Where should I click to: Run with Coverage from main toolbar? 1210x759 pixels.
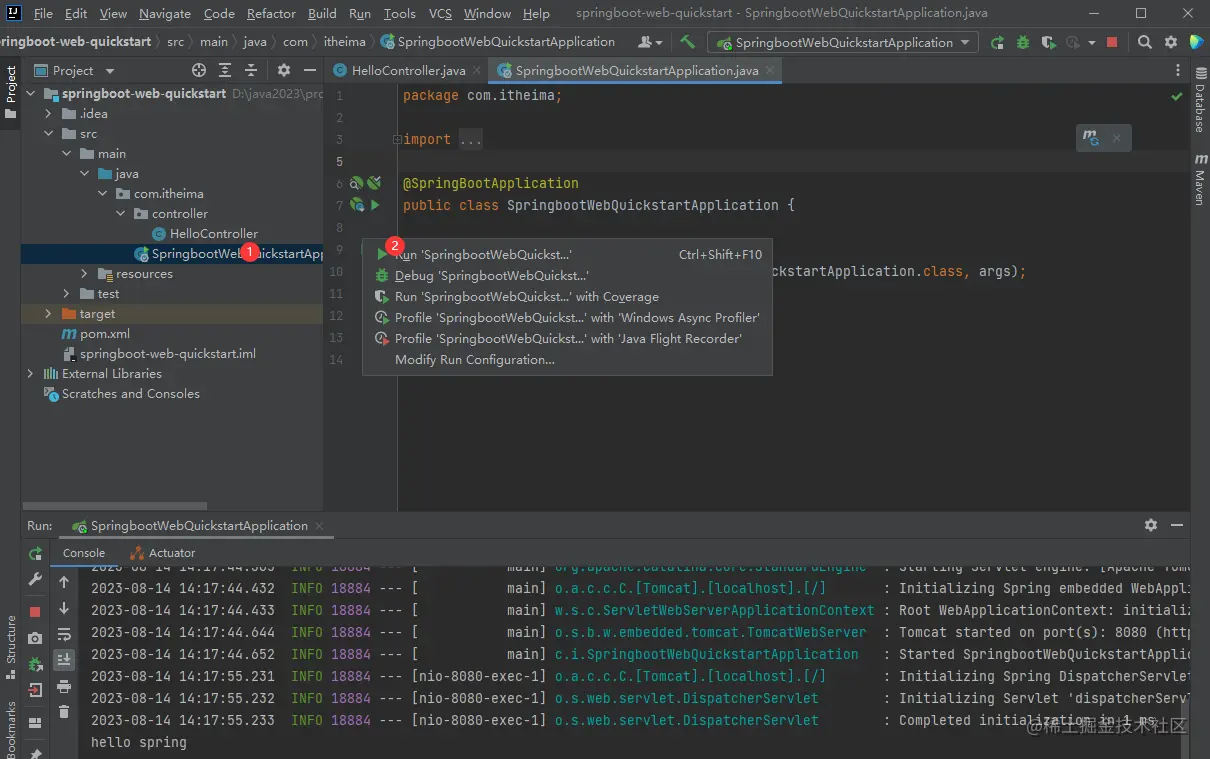(x=1047, y=42)
